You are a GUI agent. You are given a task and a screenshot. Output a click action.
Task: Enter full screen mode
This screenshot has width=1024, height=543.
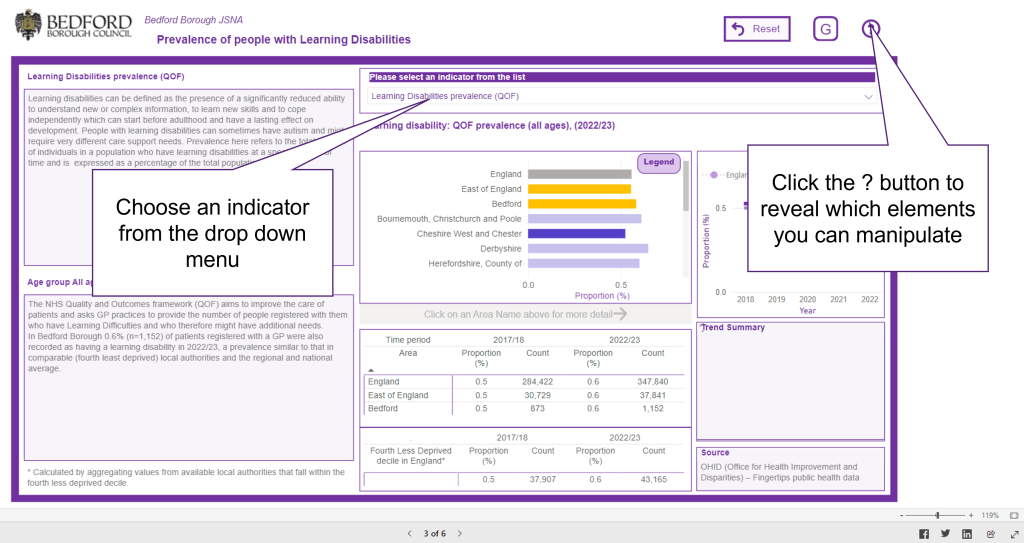(1015, 534)
